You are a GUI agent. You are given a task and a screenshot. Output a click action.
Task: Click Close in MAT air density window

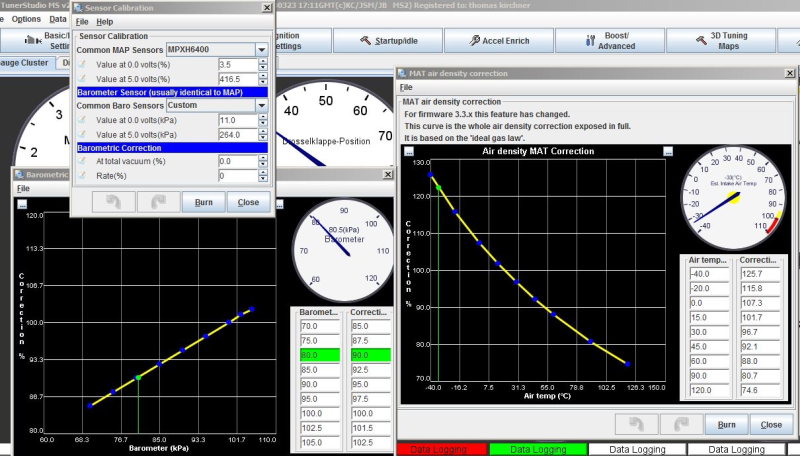pyautogui.click(x=771, y=424)
